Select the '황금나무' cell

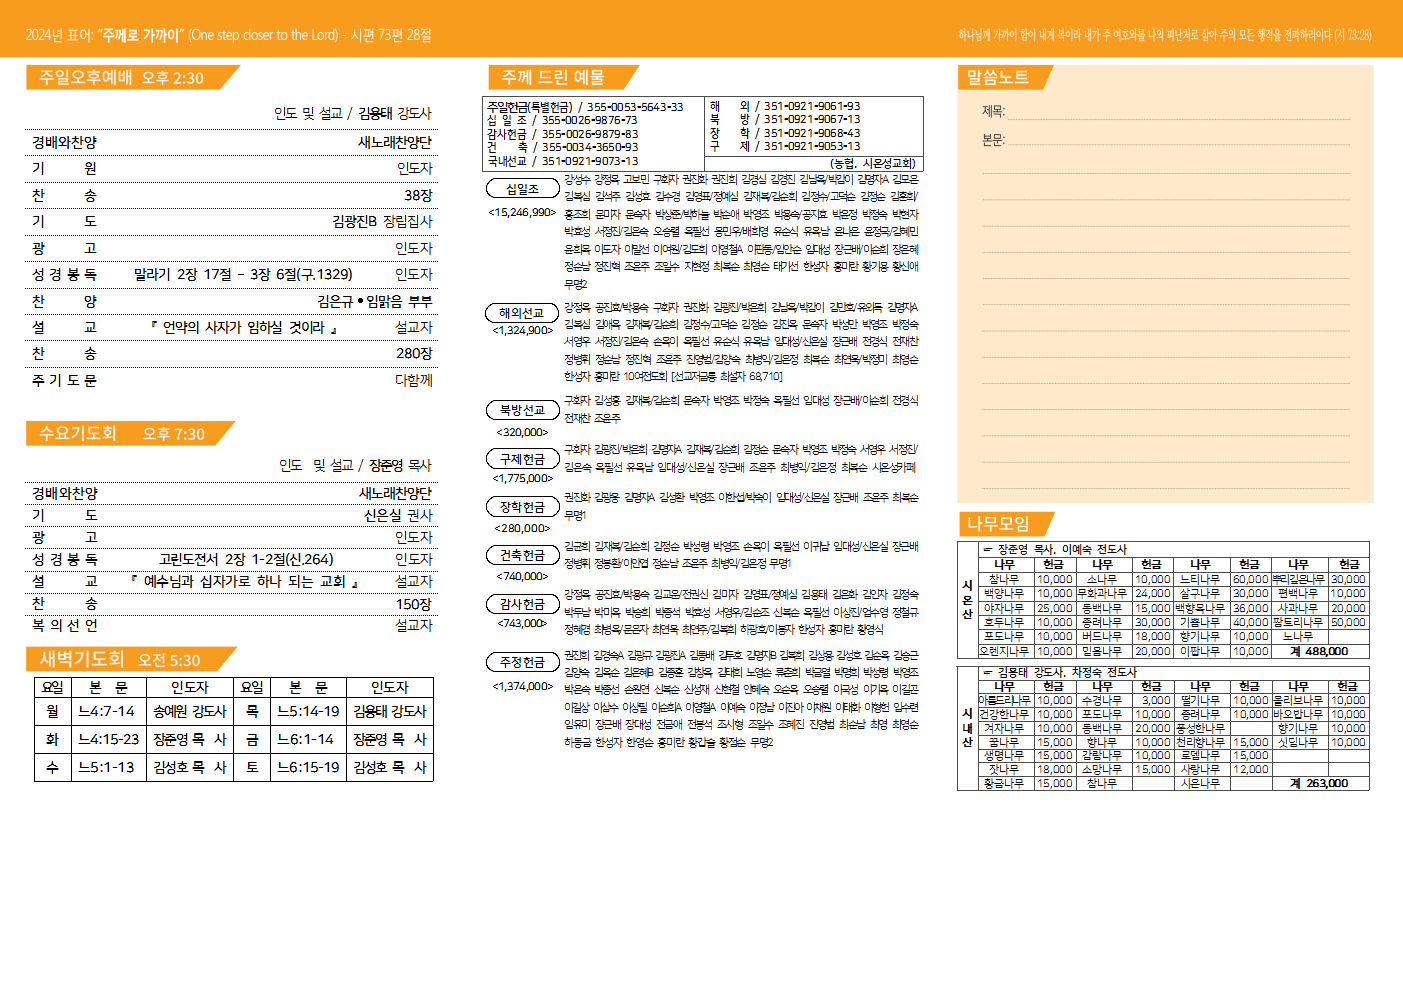coord(1004,783)
